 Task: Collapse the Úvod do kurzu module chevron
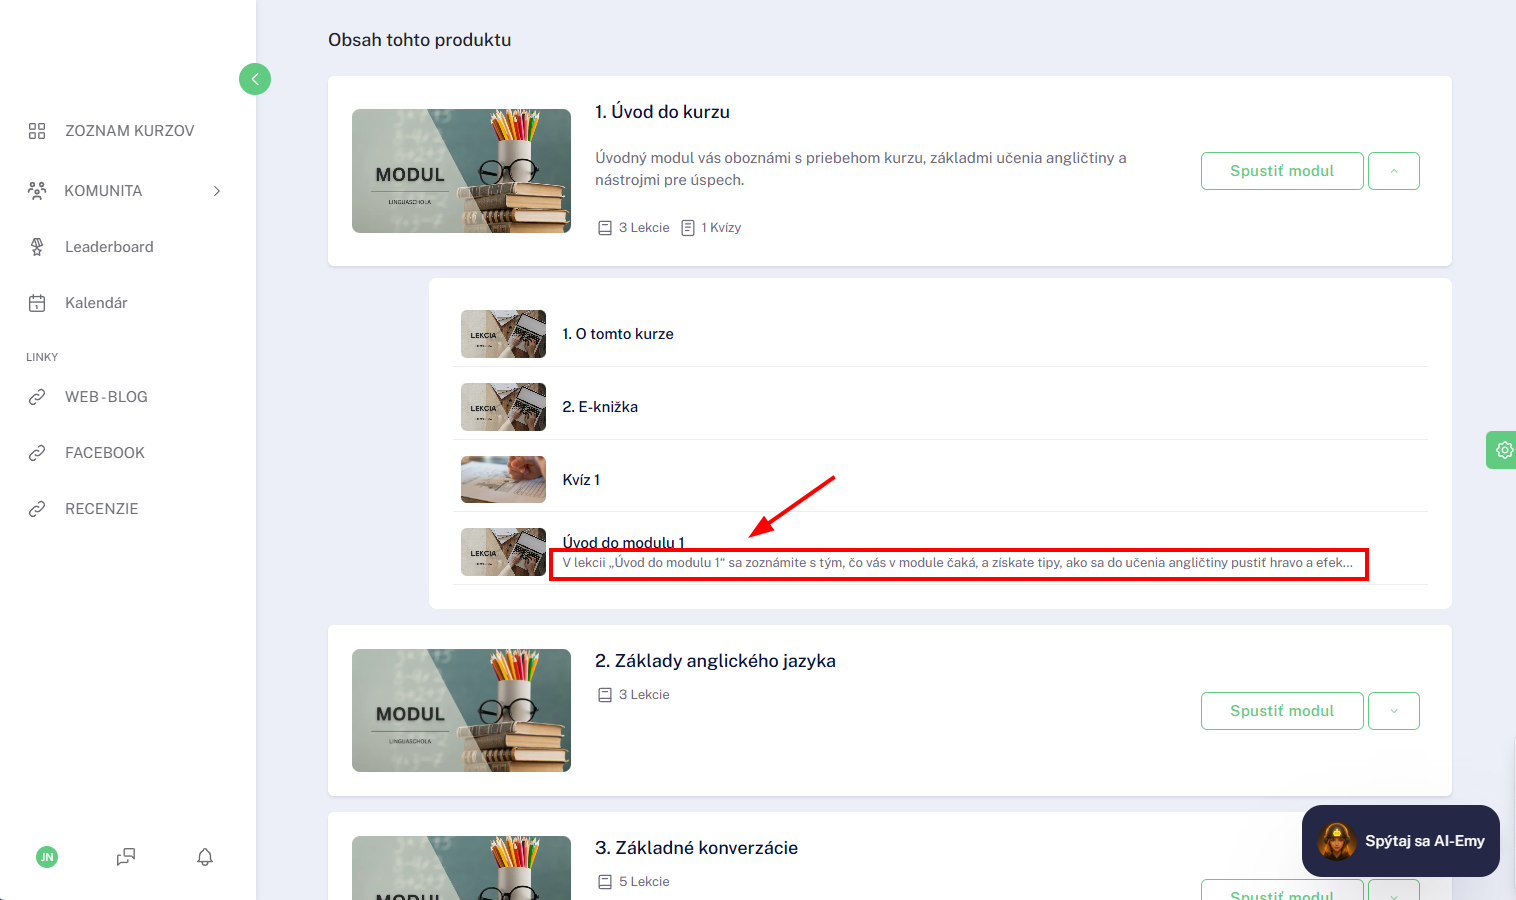pyautogui.click(x=1394, y=171)
